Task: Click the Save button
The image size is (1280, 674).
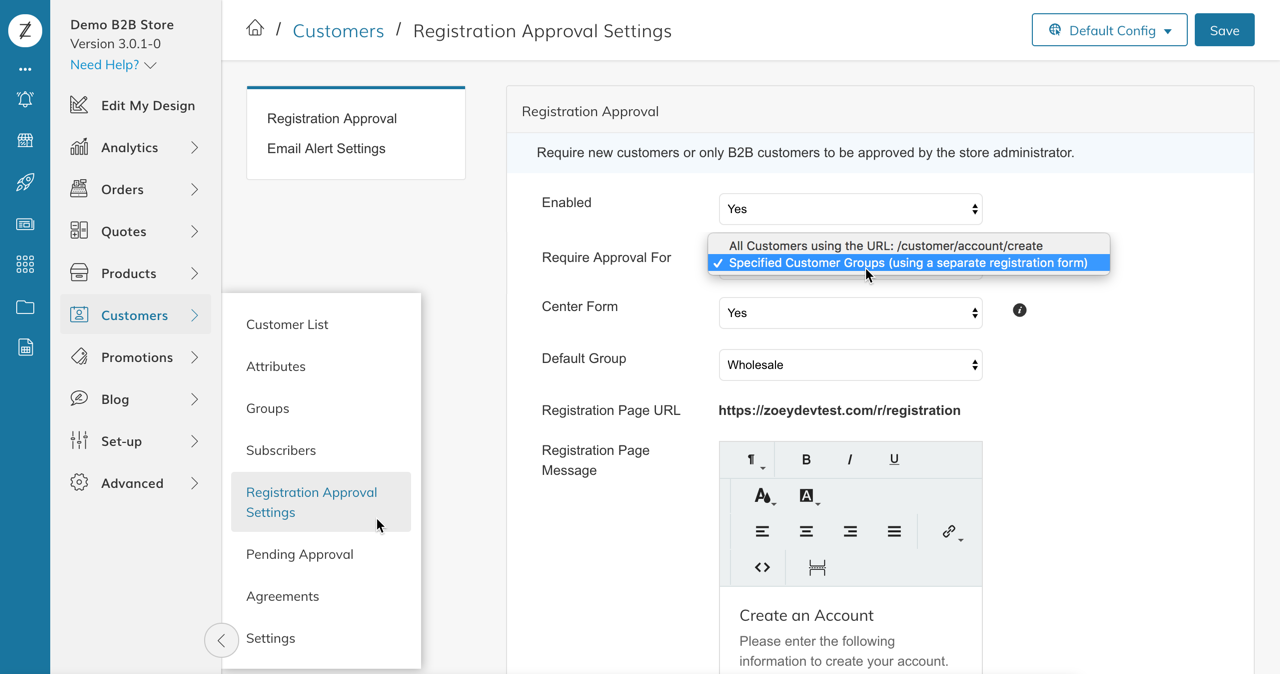Action: coord(1224,30)
